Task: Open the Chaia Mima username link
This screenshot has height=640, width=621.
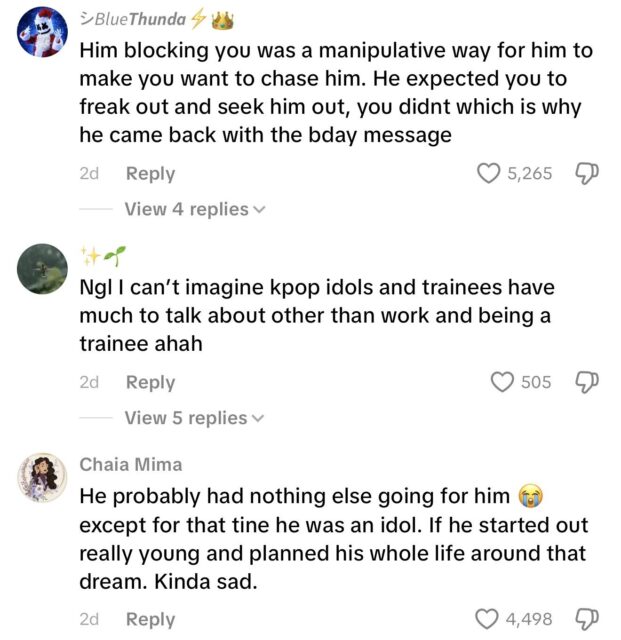Action: tap(130, 464)
